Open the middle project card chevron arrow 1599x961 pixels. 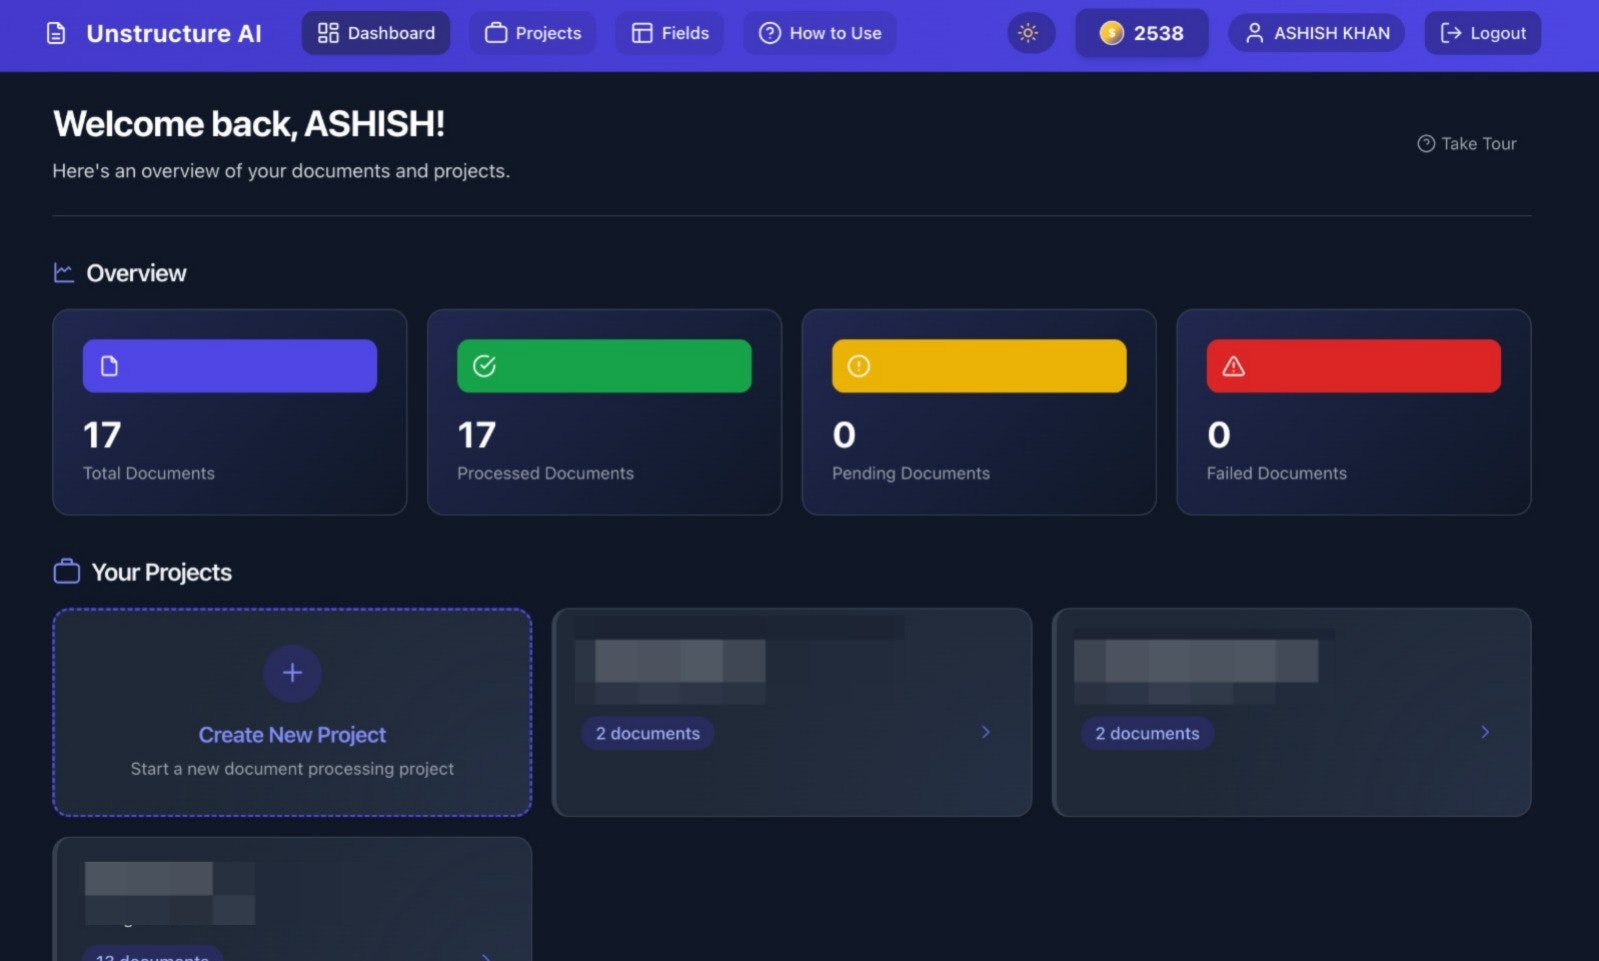tap(986, 732)
